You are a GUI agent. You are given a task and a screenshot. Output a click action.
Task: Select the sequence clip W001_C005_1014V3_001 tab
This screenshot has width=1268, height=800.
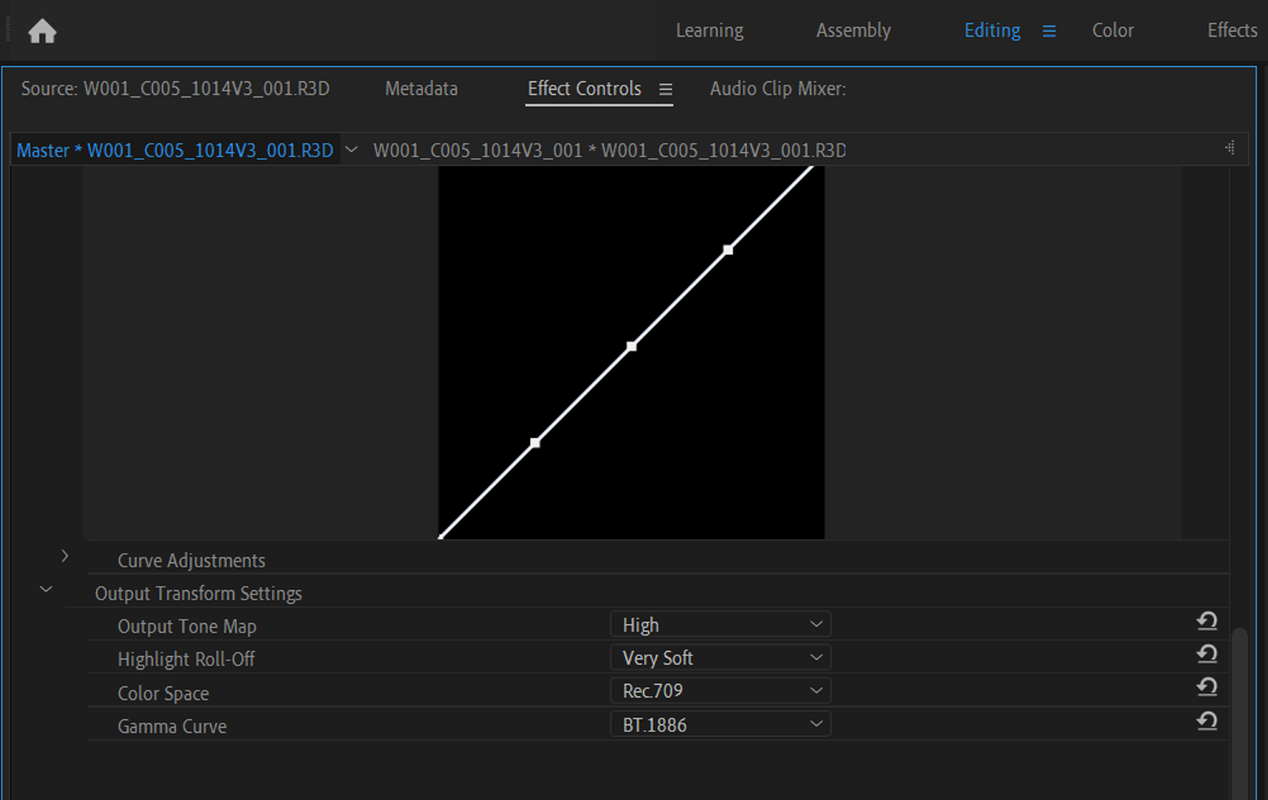point(609,150)
